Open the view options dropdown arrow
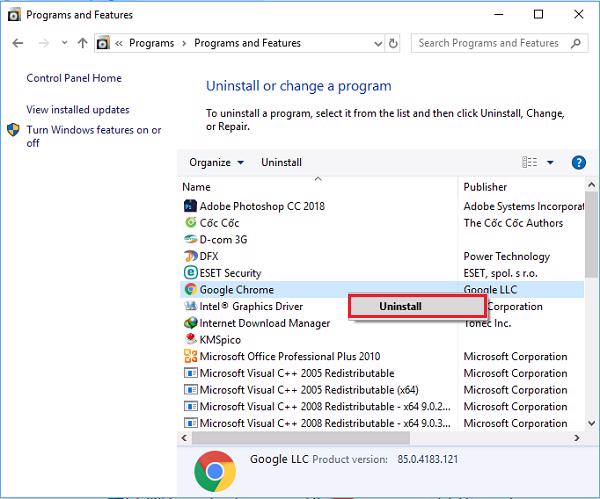The height and width of the screenshot is (499, 600). click(x=550, y=163)
